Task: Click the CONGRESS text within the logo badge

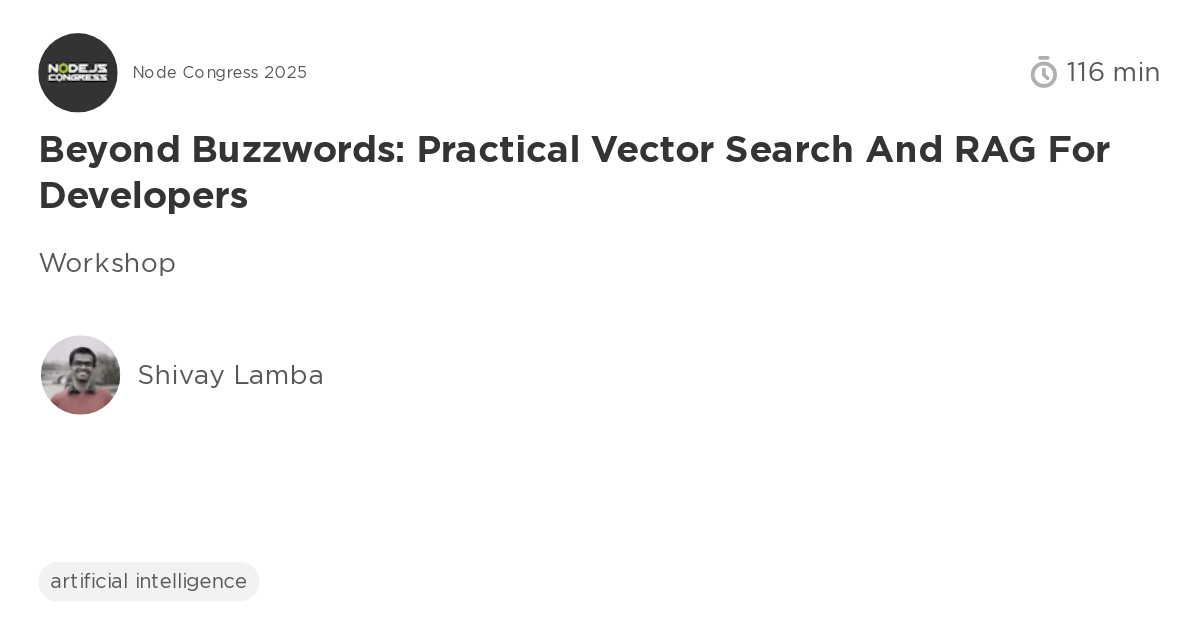Action: tap(78, 79)
